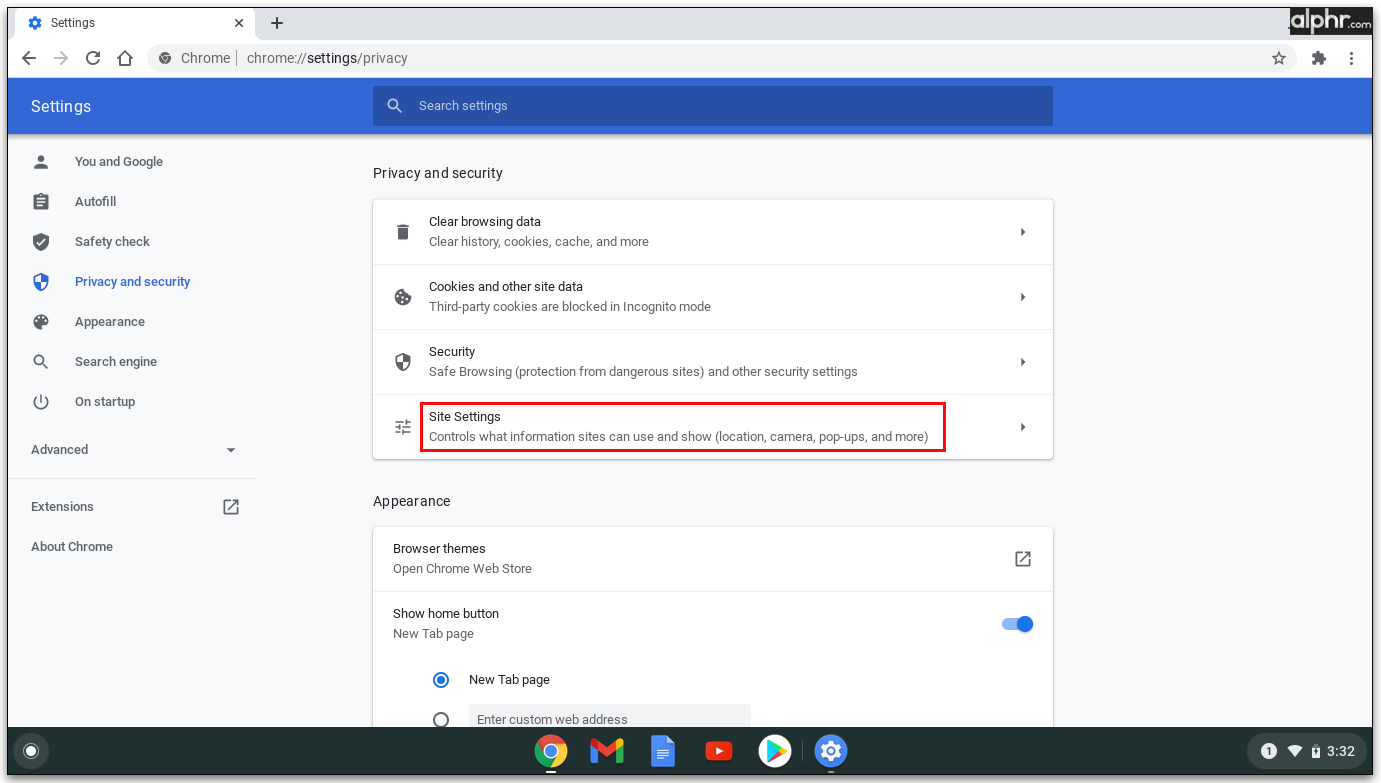The height and width of the screenshot is (783, 1381).
Task: Launch Chrome from the shelf
Action: 551,751
